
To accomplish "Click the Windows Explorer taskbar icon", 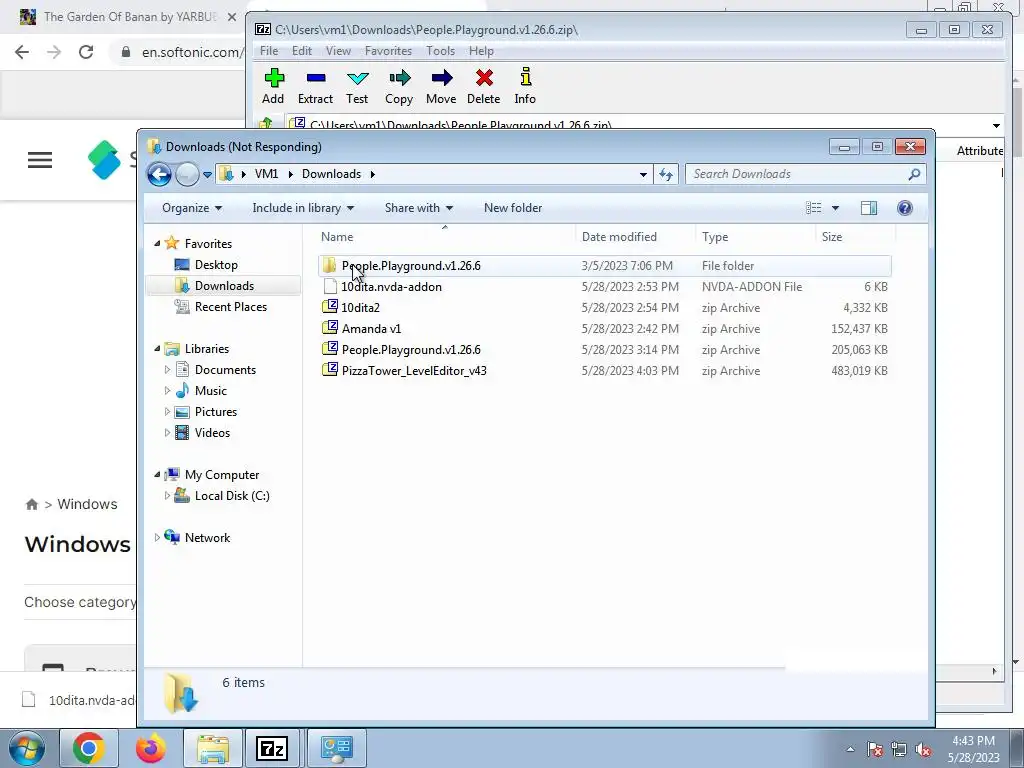I will click(x=213, y=748).
